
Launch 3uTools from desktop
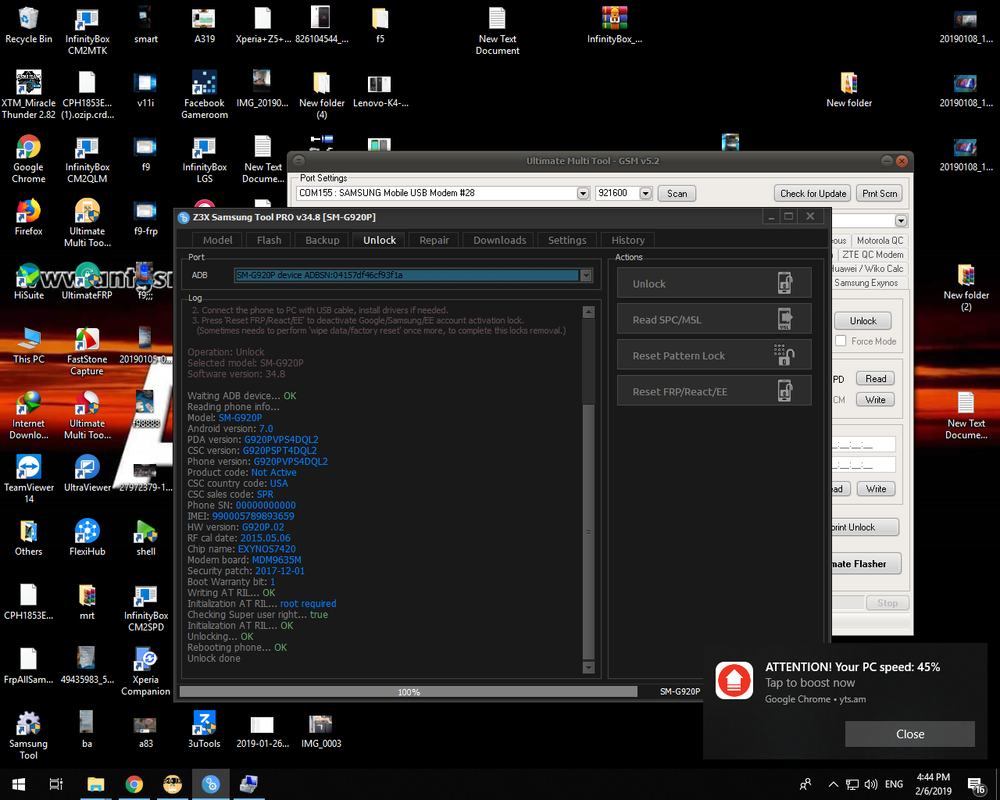coord(204,730)
